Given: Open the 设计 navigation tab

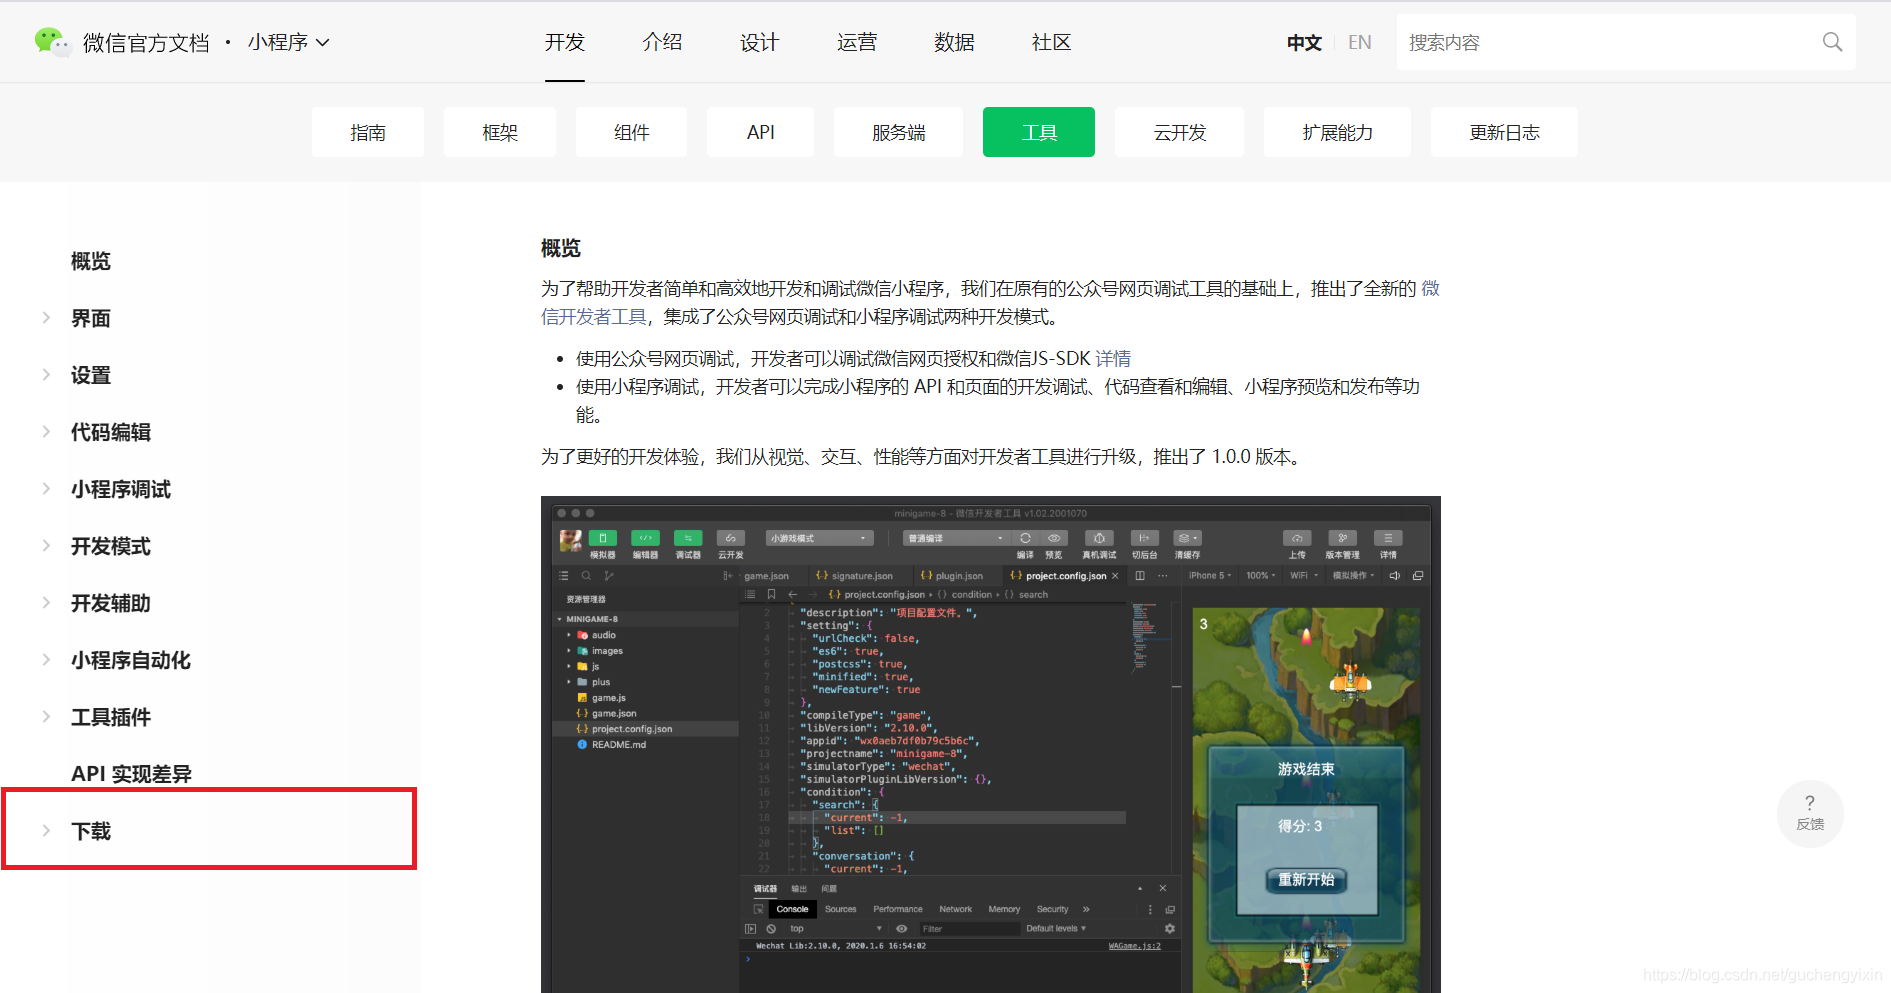Looking at the screenshot, I should click(759, 42).
